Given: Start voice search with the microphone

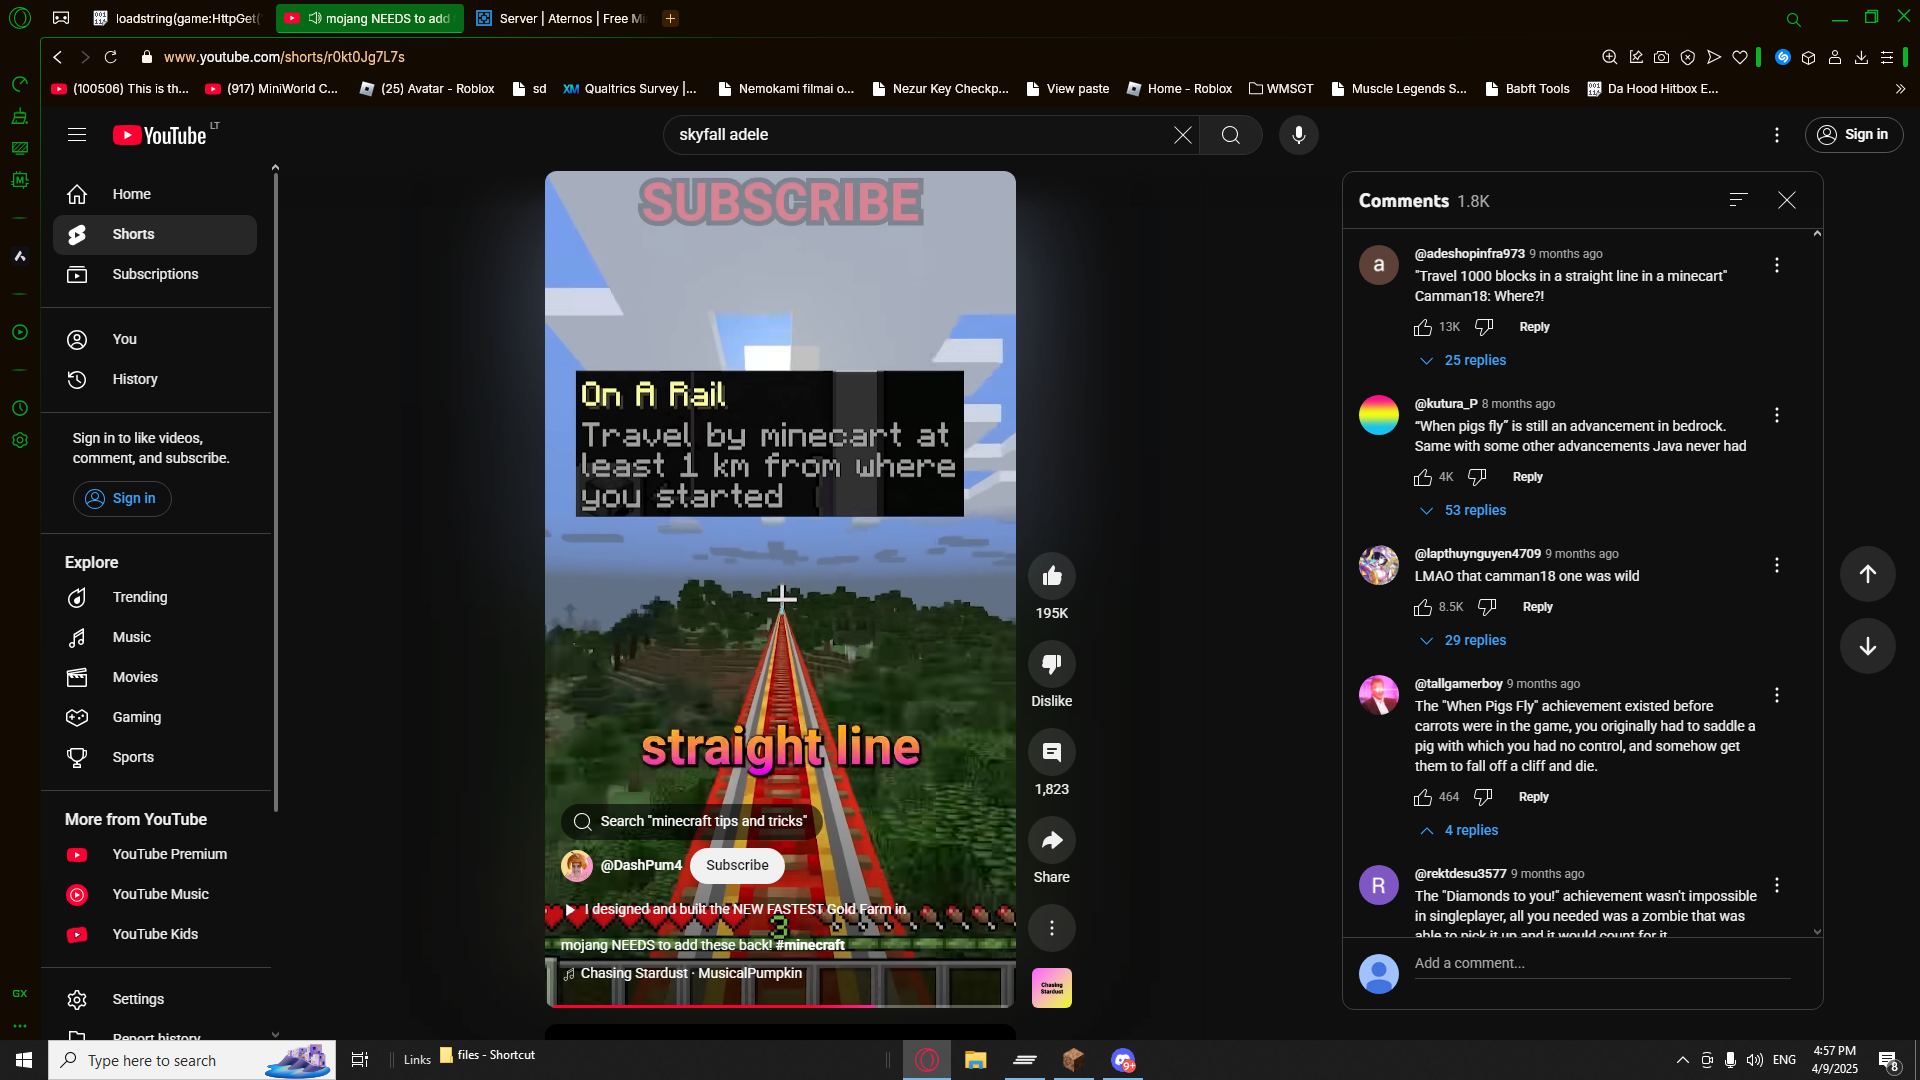Looking at the screenshot, I should click(1299, 135).
